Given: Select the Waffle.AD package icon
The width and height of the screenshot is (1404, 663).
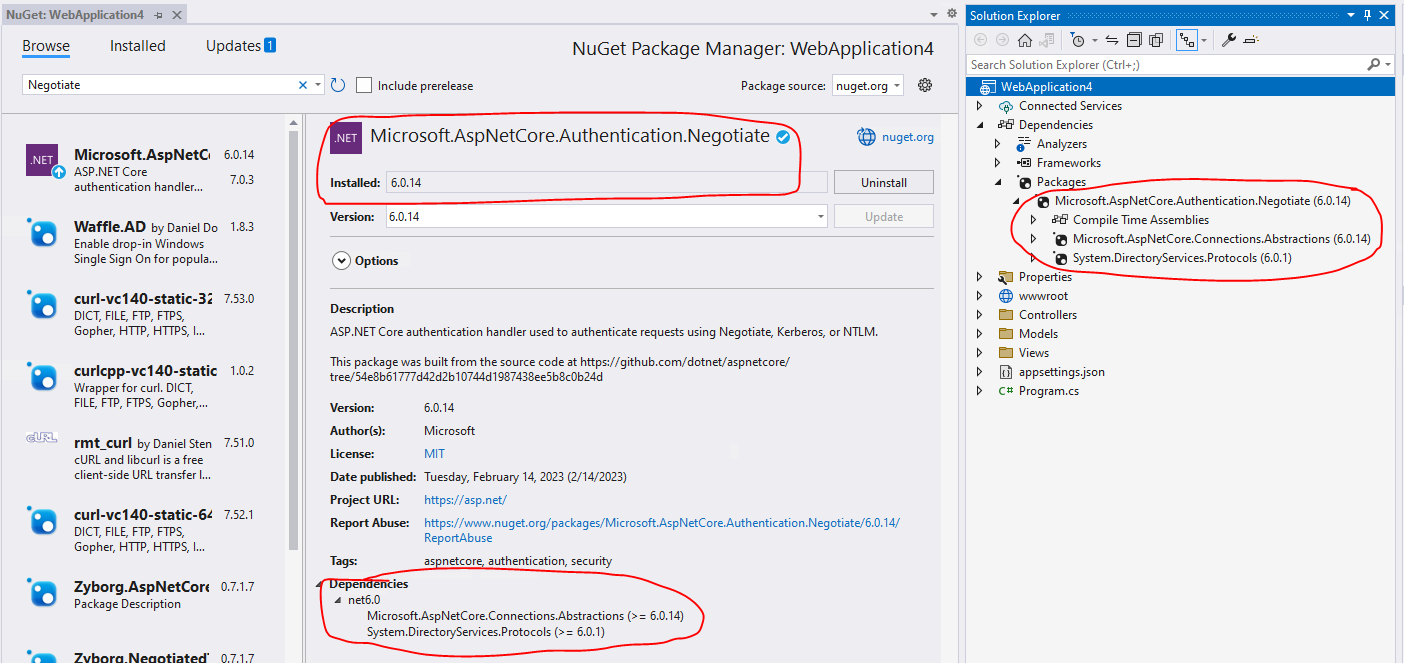Looking at the screenshot, I should tap(43, 233).
